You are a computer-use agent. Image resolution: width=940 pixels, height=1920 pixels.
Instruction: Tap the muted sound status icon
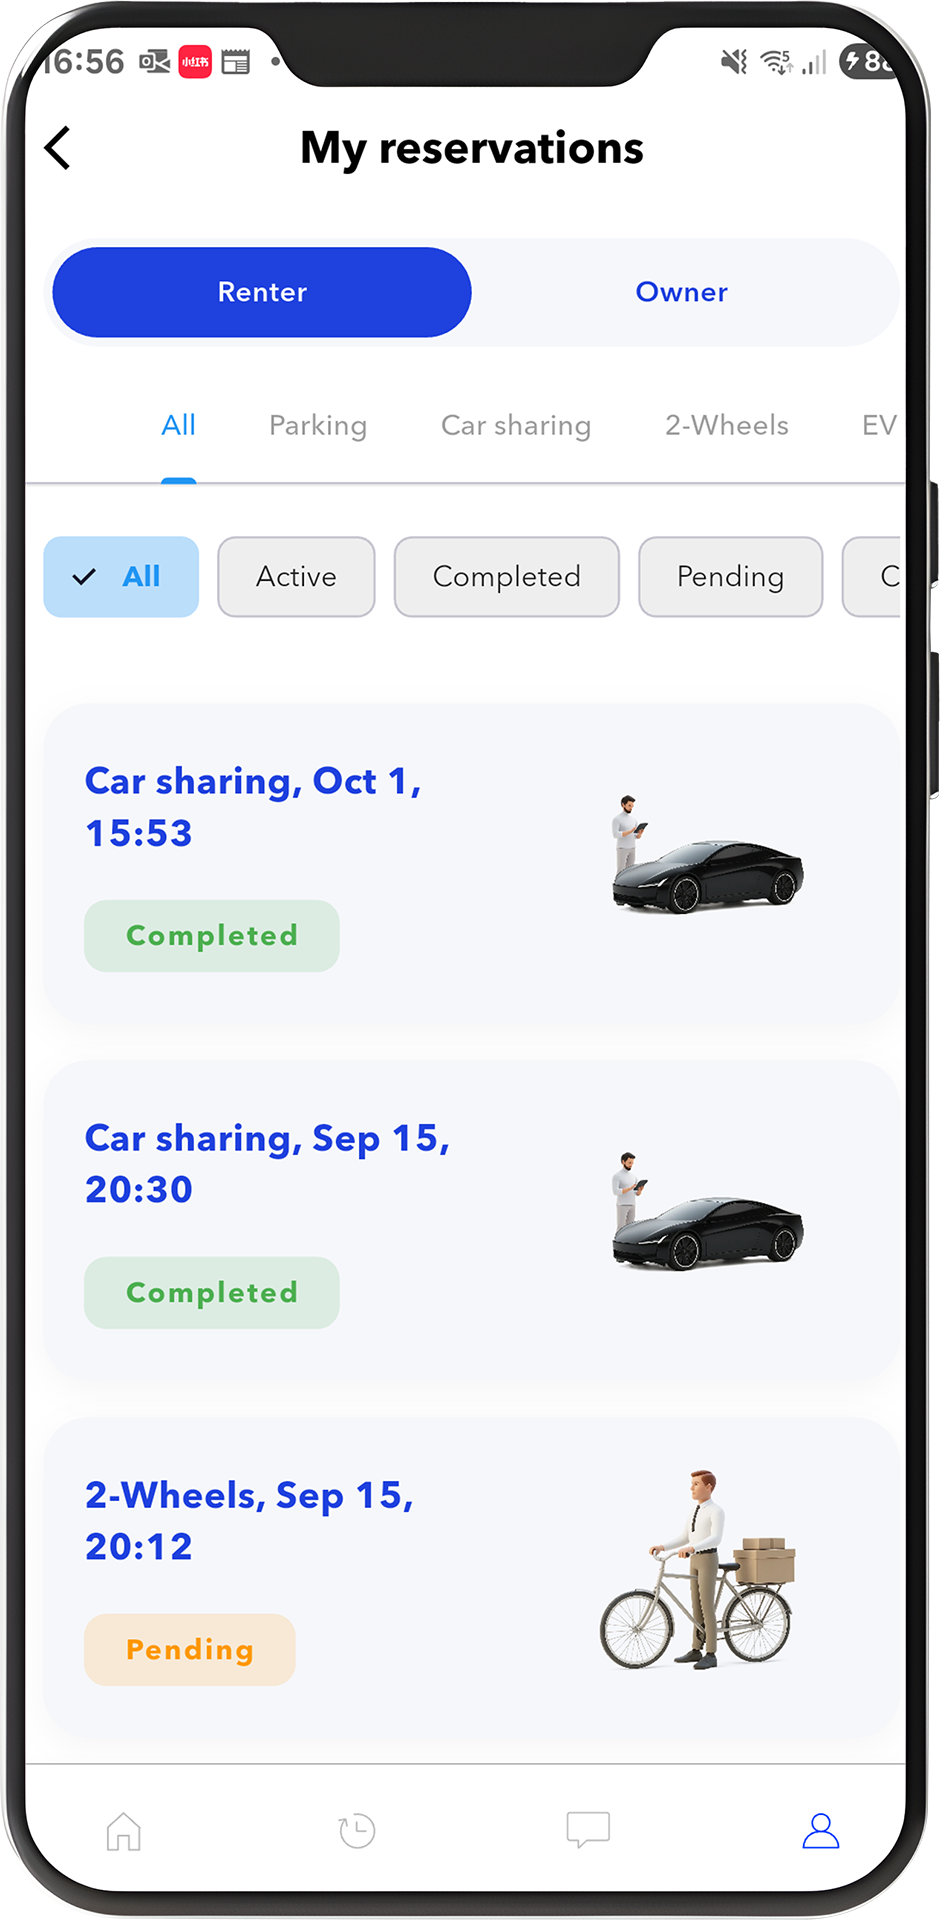[734, 62]
